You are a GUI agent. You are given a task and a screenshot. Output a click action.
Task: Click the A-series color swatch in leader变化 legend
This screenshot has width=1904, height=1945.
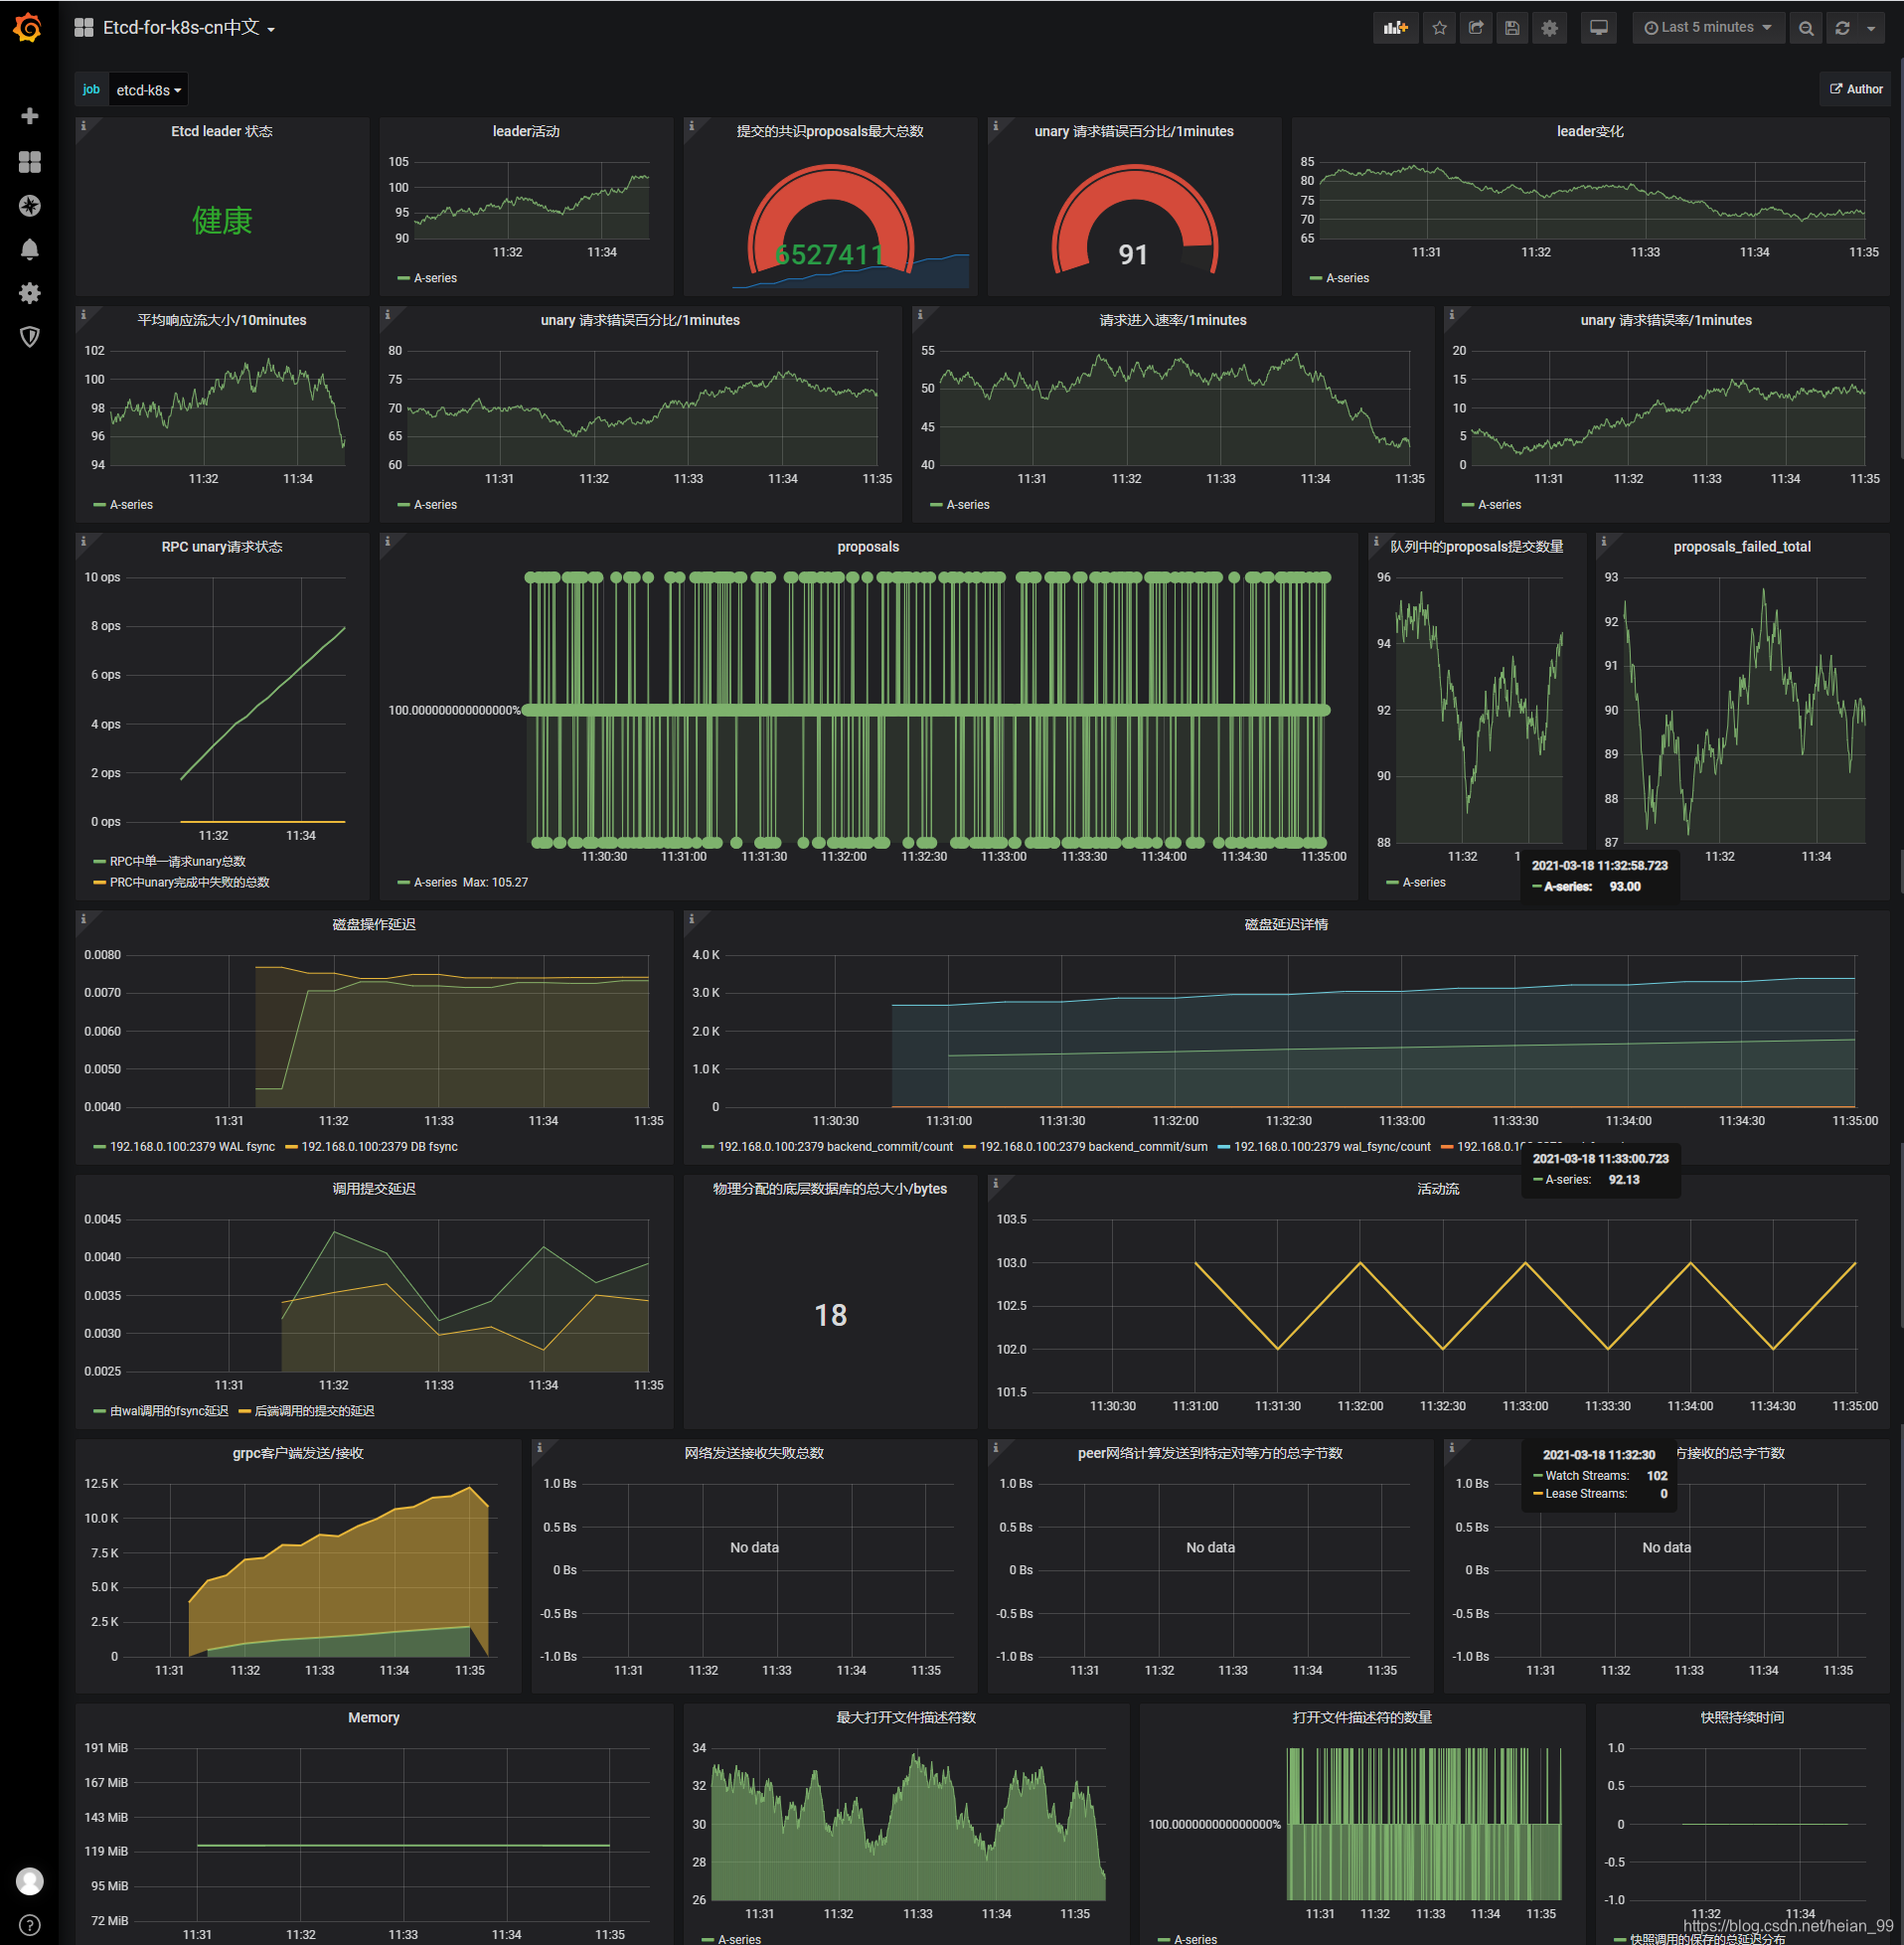tap(1316, 278)
